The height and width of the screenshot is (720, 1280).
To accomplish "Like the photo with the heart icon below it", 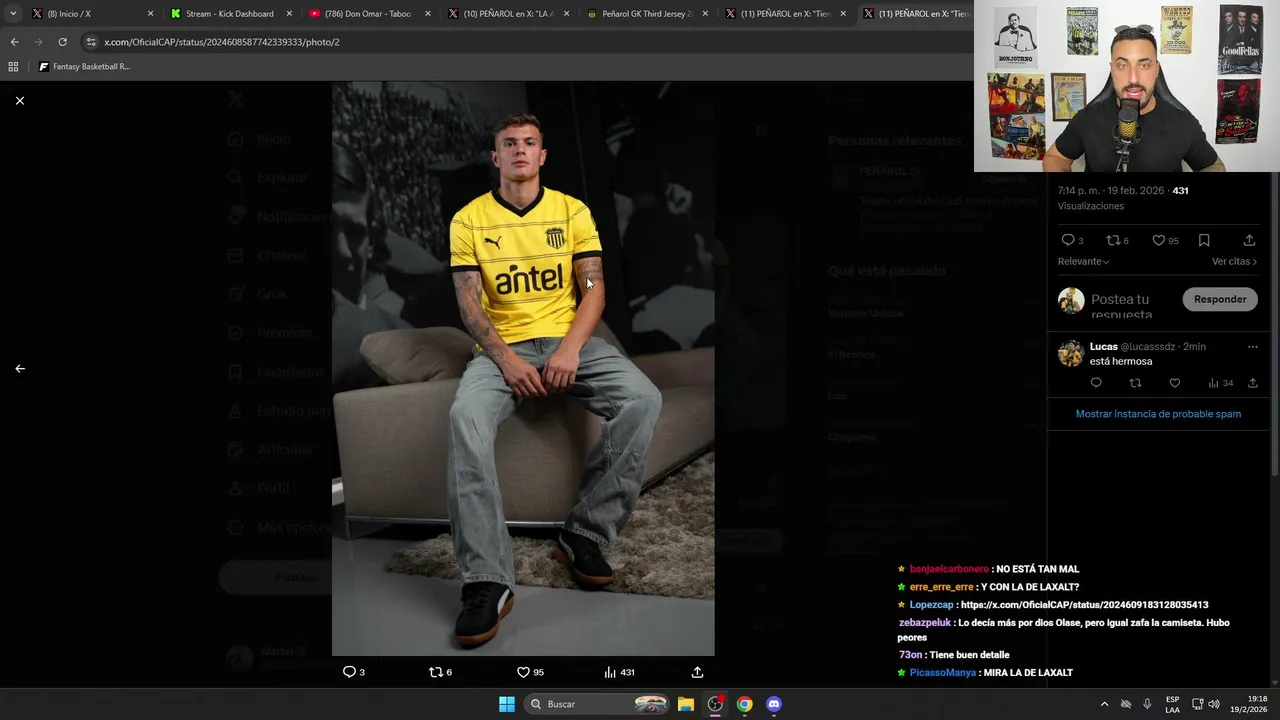I will click(x=523, y=672).
